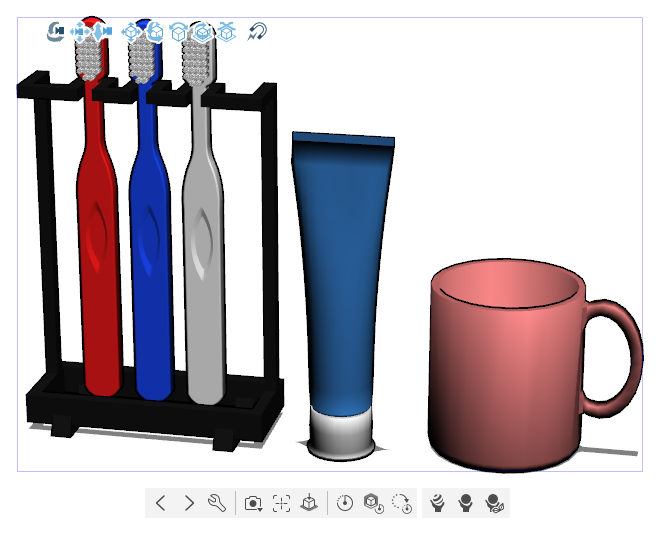Select the hand holding striped sphere icon
The height and width of the screenshot is (534, 660).
point(438,503)
